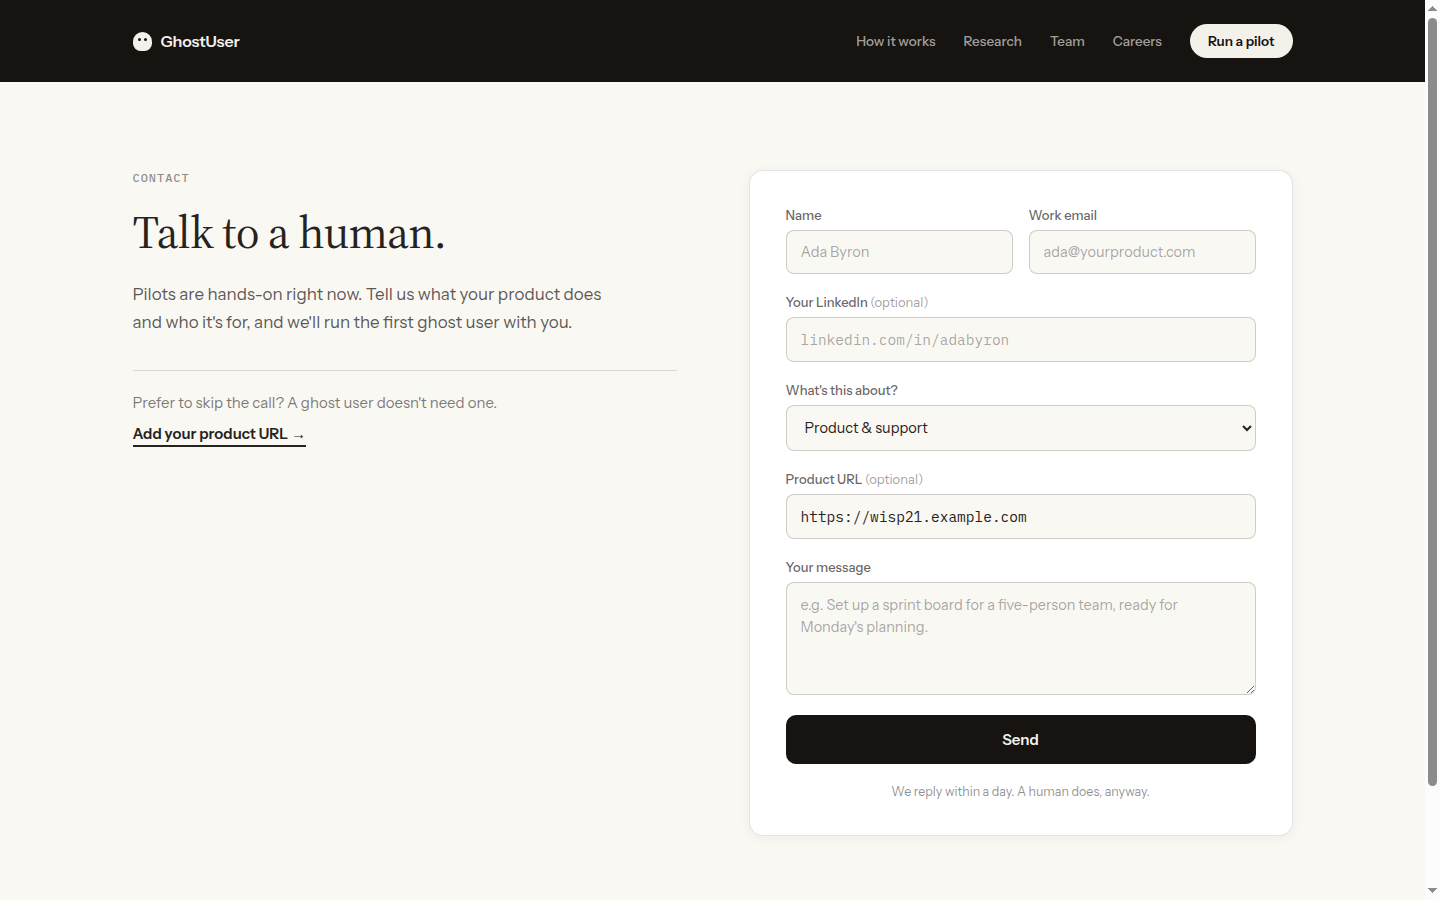Focus the Name input field
The image size is (1440, 900).
coord(899,252)
